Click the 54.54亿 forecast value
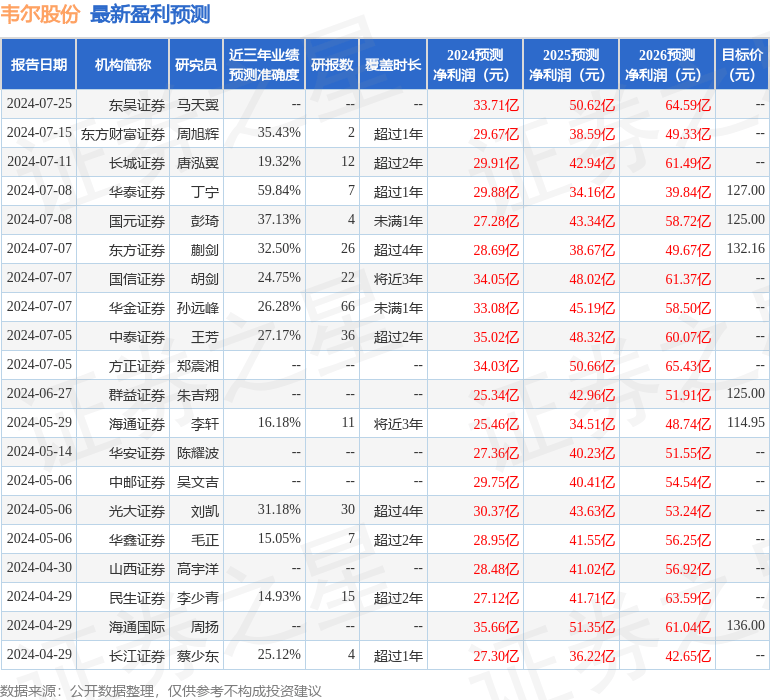Image resolution: width=770 pixels, height=700 pixels. tap(688, 482)
